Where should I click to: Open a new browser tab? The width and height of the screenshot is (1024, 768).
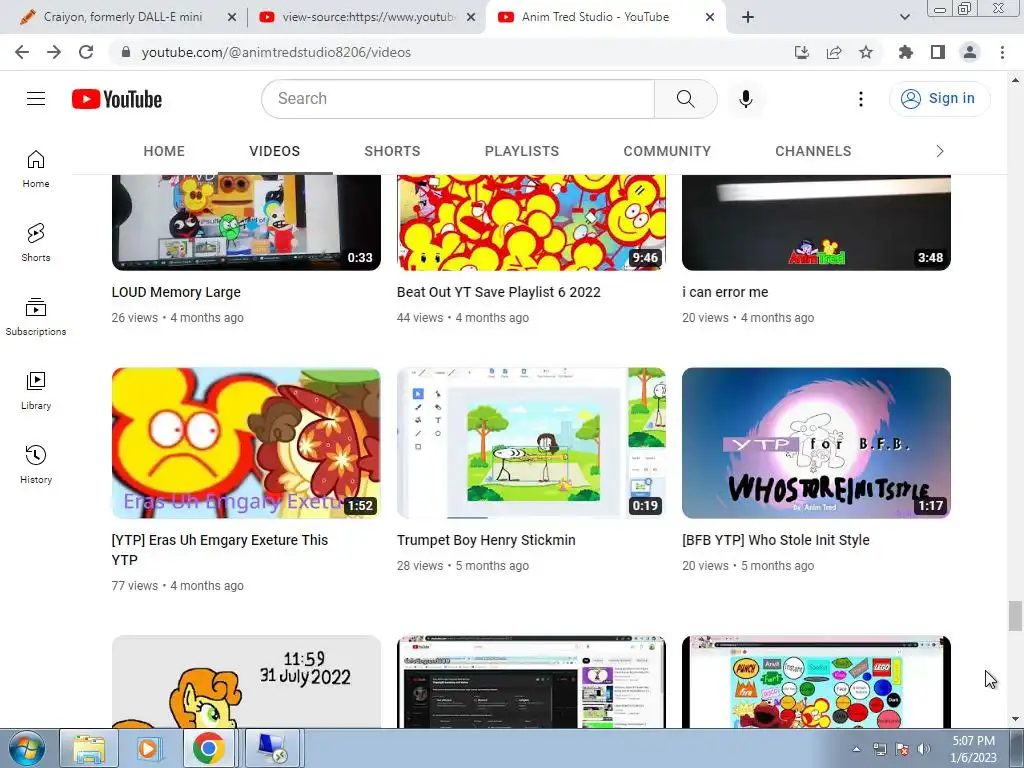pyautogui.click(x=748, y=17)
